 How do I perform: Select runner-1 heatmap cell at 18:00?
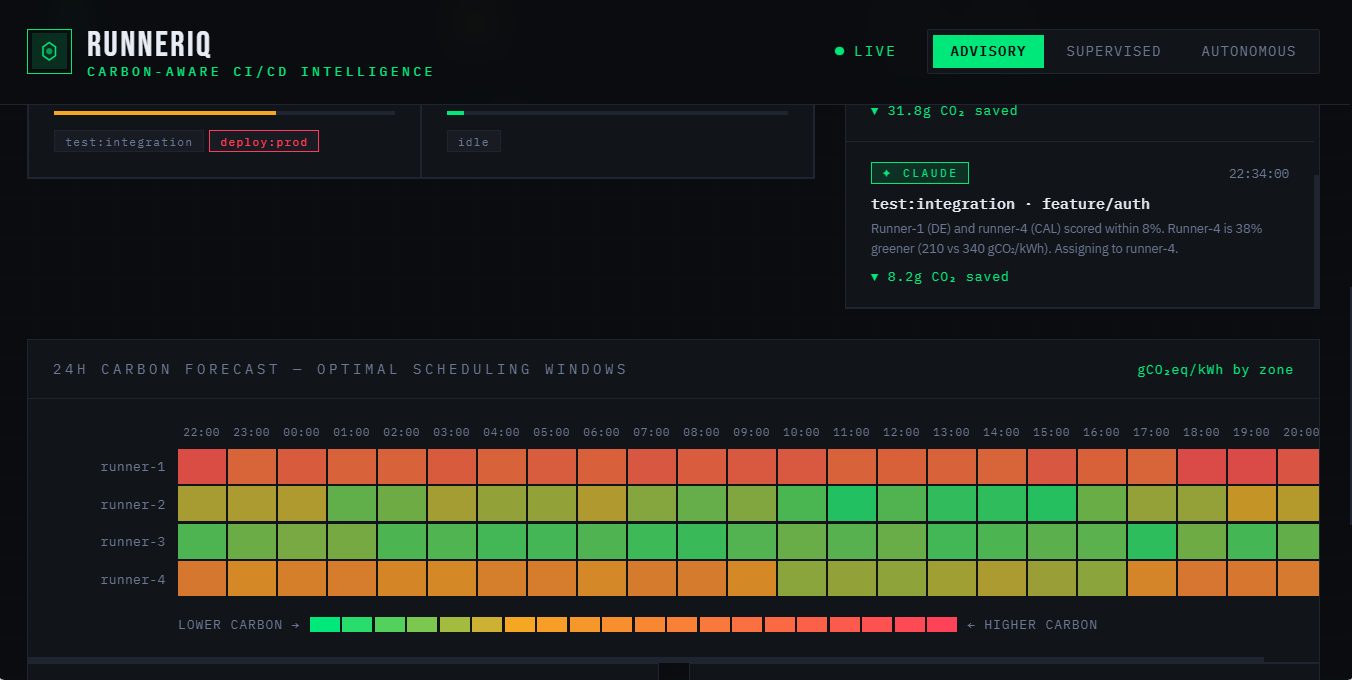[1202, 467]
